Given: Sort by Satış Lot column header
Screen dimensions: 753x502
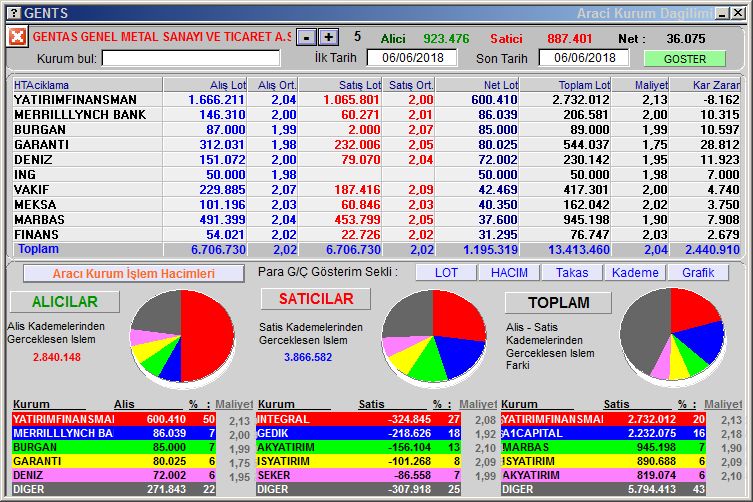Looking at the screenshot, I should 340,85.
